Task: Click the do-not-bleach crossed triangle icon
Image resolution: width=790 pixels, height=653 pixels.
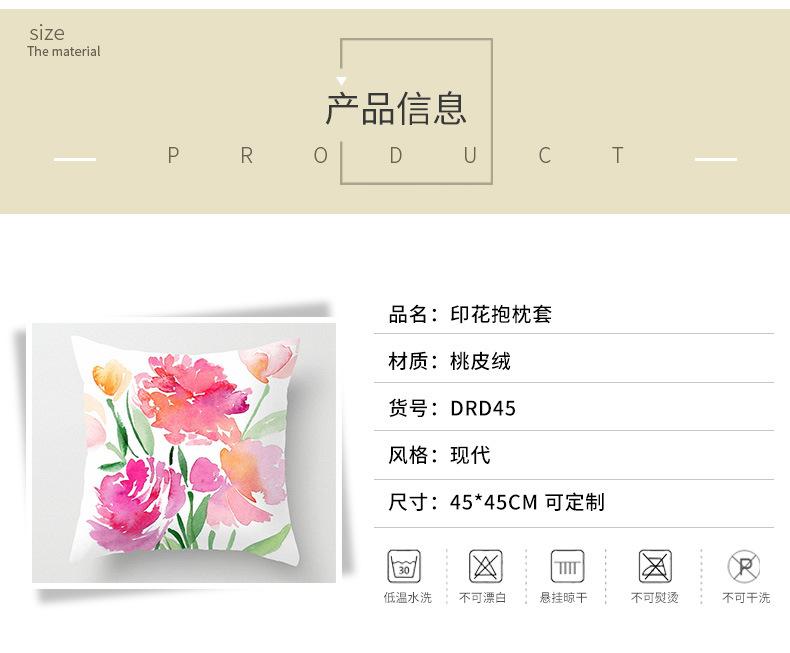Action: pyautogui.click(x=486, y=566)
